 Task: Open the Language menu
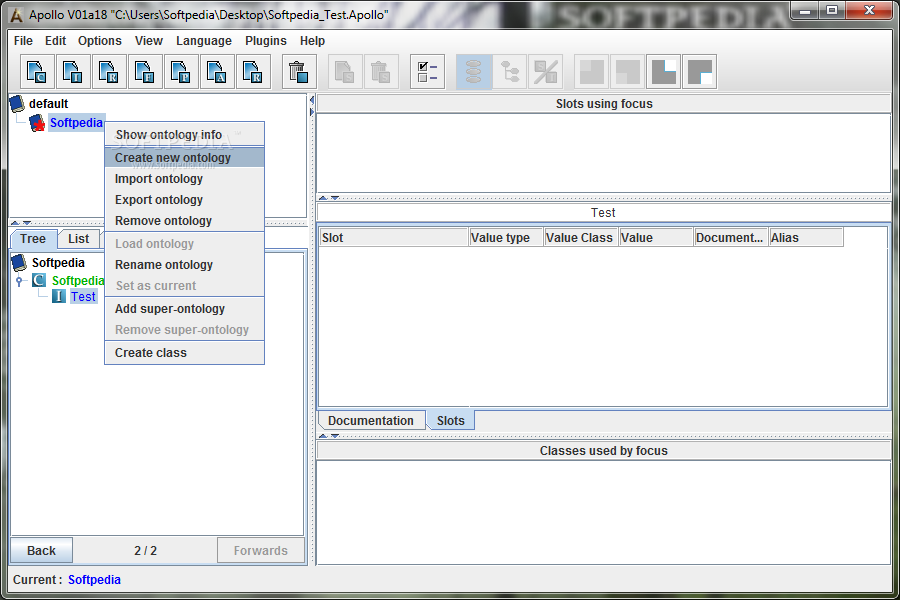coord(204,41)
